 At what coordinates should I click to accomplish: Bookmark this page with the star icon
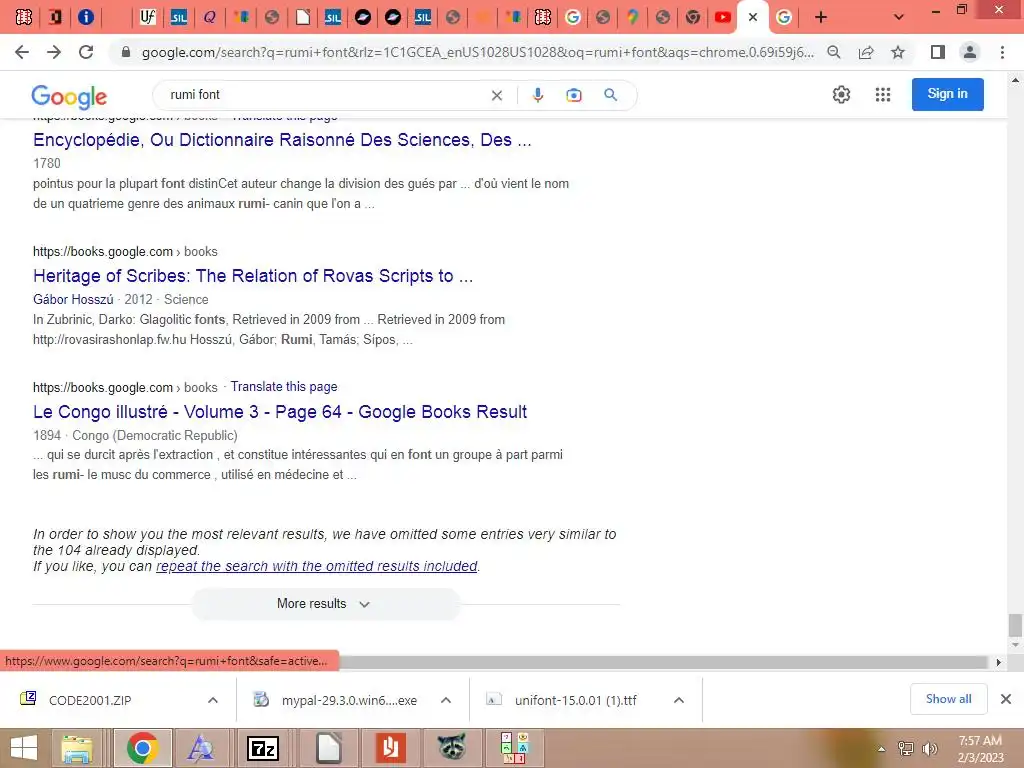pyautogui.click(x=898, y=52)
